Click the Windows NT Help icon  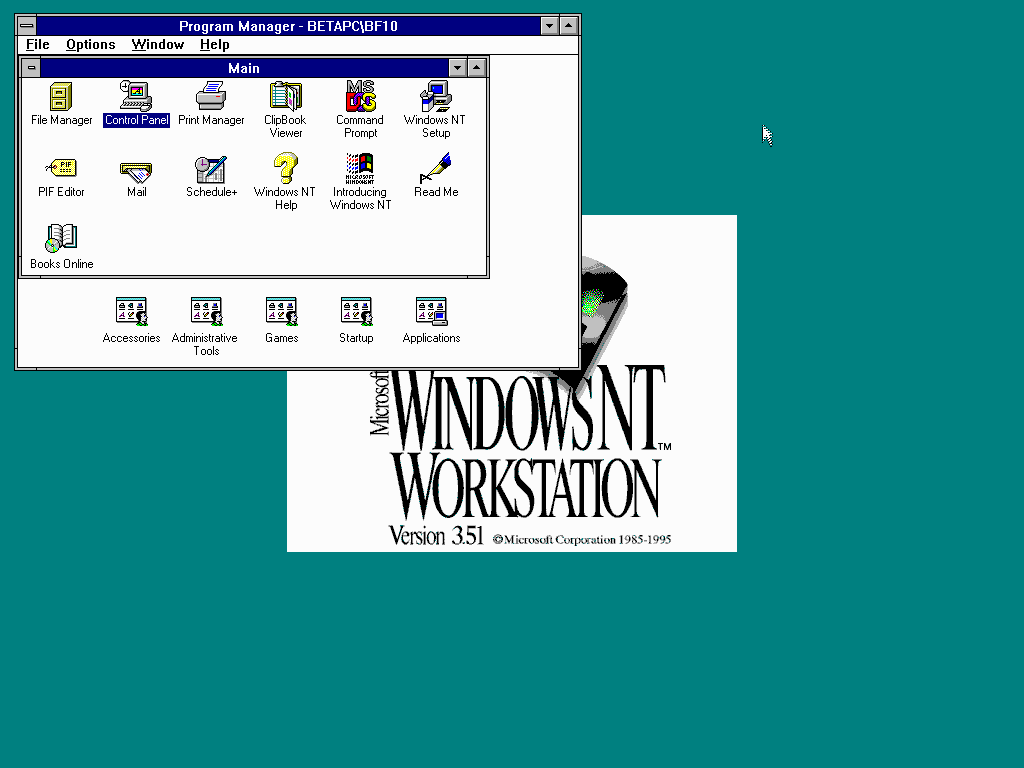click(x=285, y=169)
